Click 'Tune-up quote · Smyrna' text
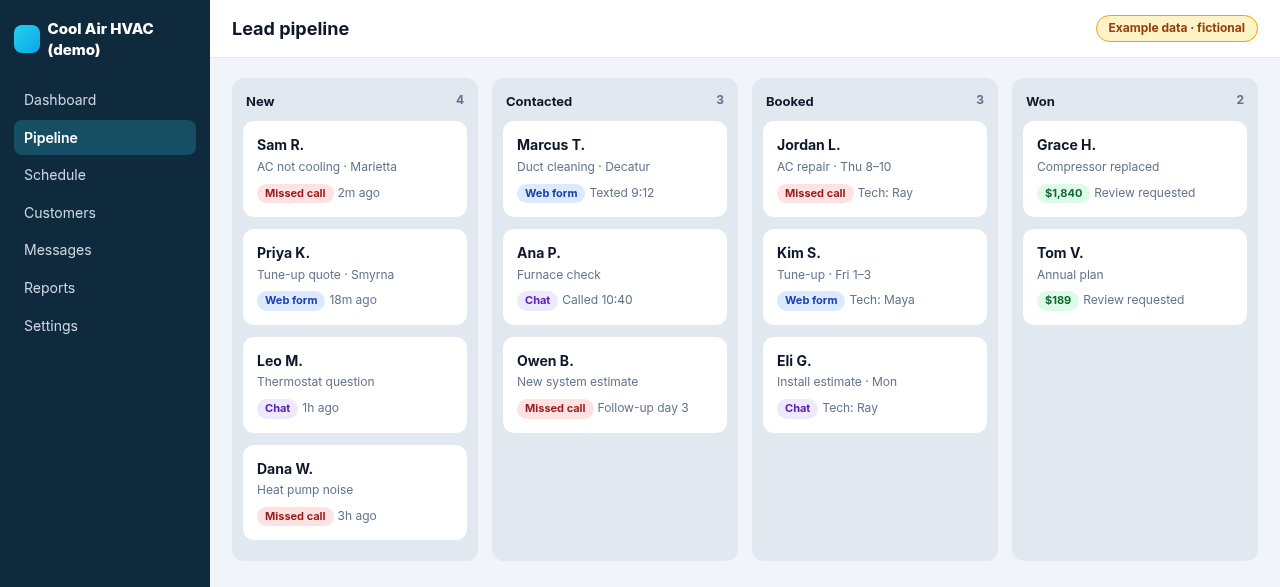The width and height of the screenshot is (1280, 587). point(325,275)
